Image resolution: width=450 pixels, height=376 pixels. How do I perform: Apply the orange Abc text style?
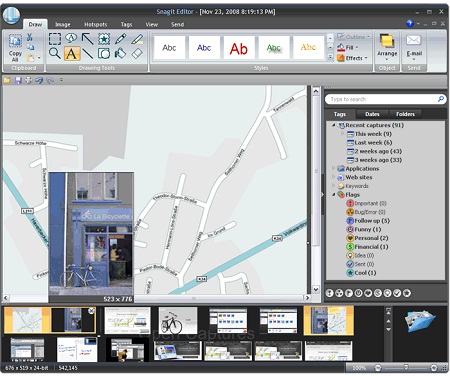(x=308, y=48)
